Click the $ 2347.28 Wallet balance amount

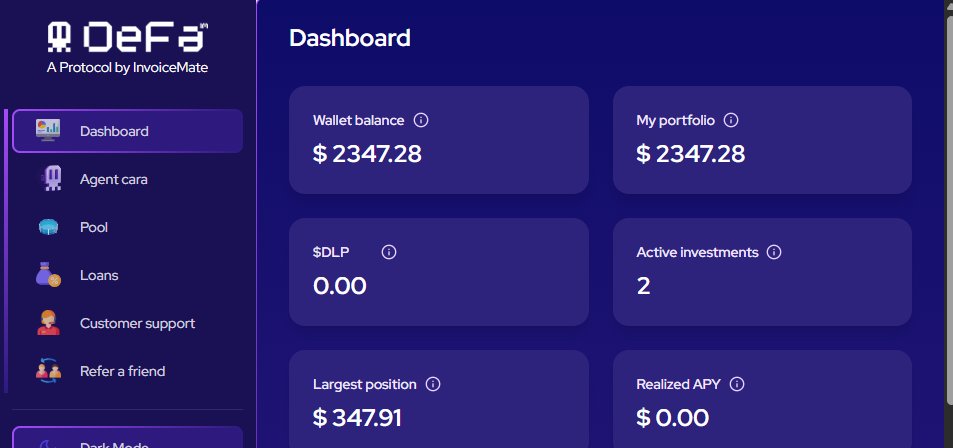tap(367, 154)
